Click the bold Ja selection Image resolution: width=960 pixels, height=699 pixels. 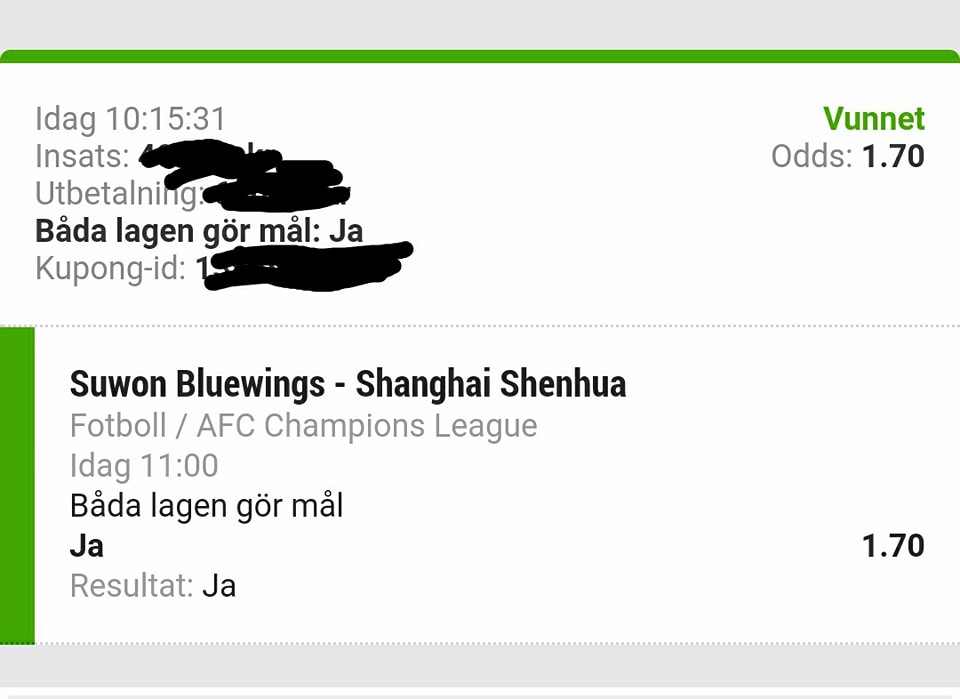86,546
